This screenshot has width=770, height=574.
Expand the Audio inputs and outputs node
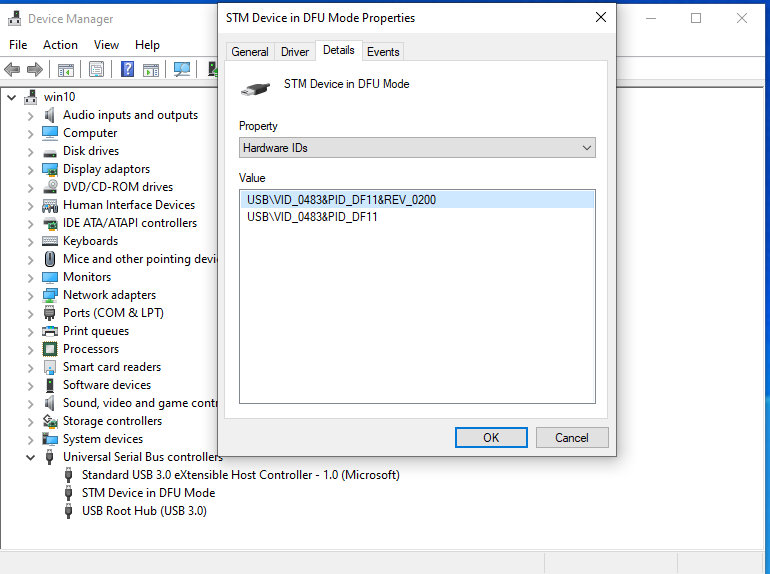[30, 116]
